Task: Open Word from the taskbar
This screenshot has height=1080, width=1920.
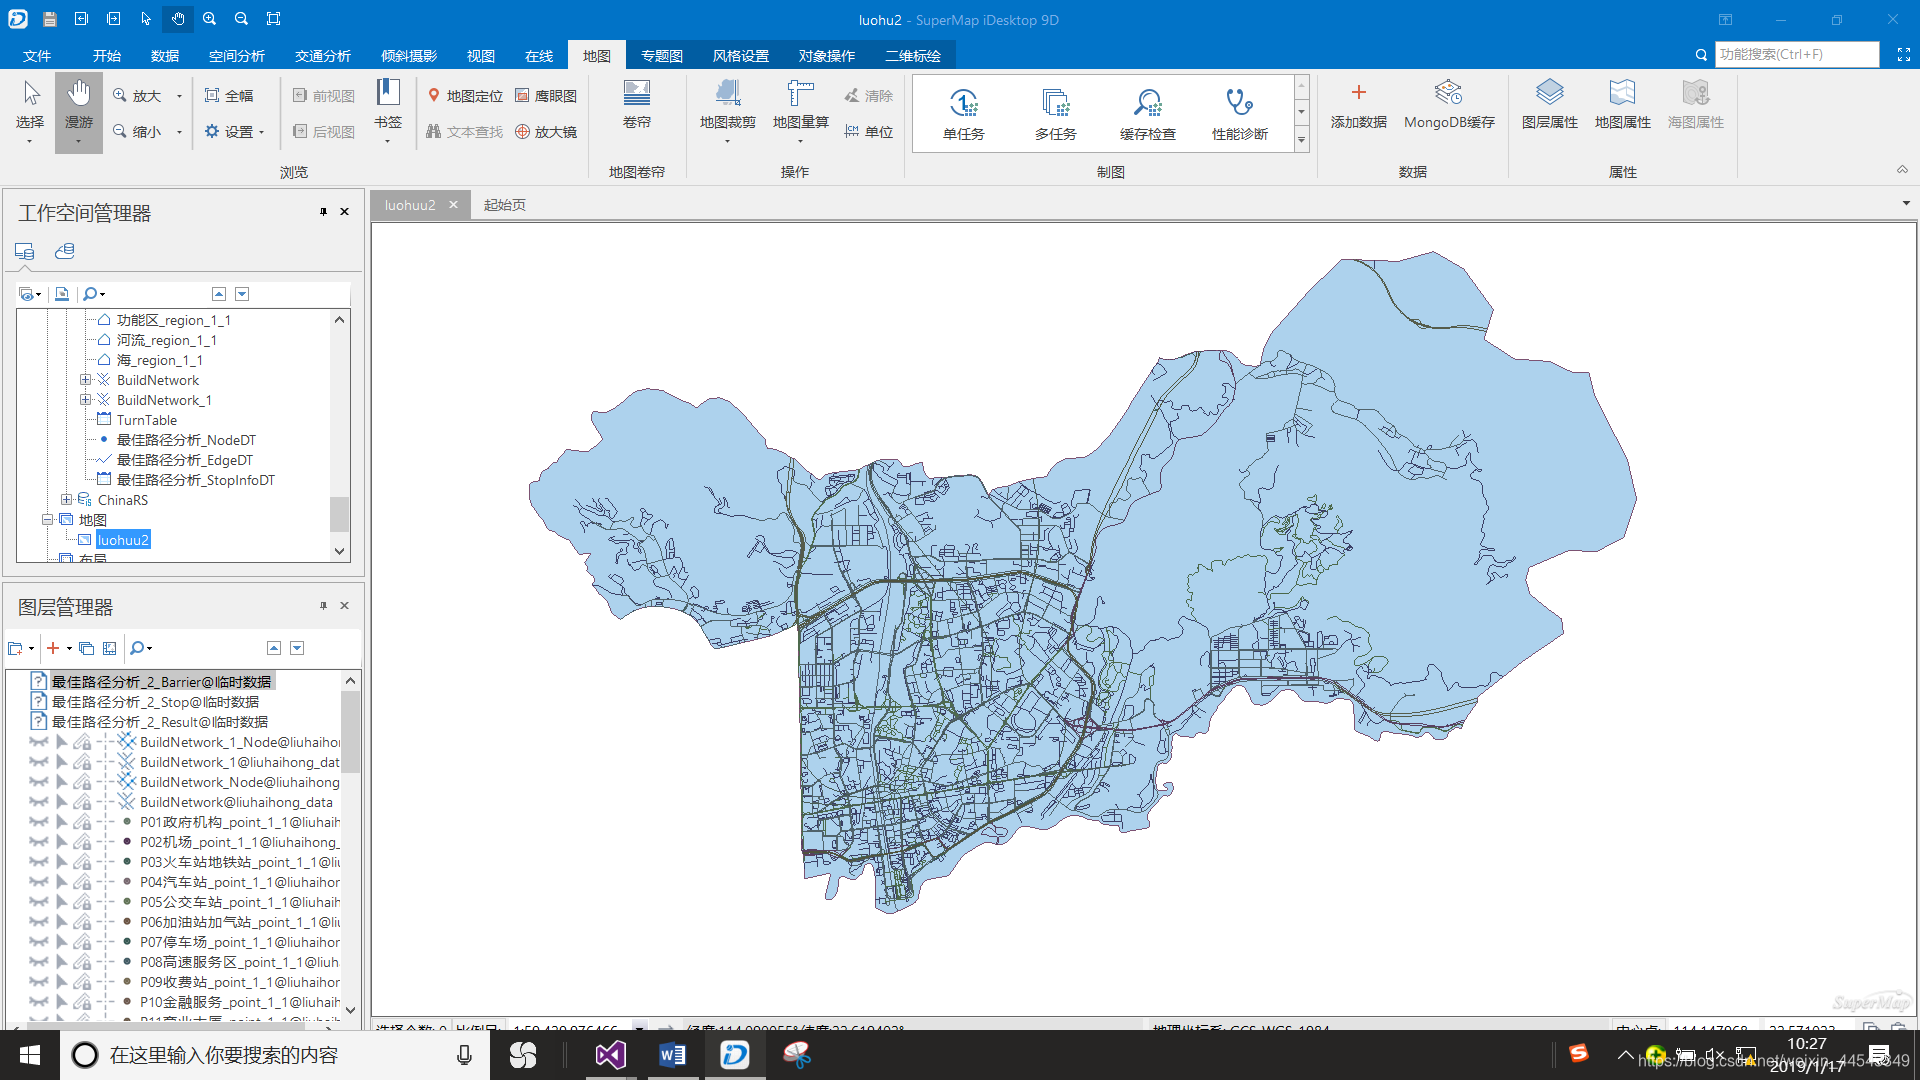Action: (x=672, y=1055)
